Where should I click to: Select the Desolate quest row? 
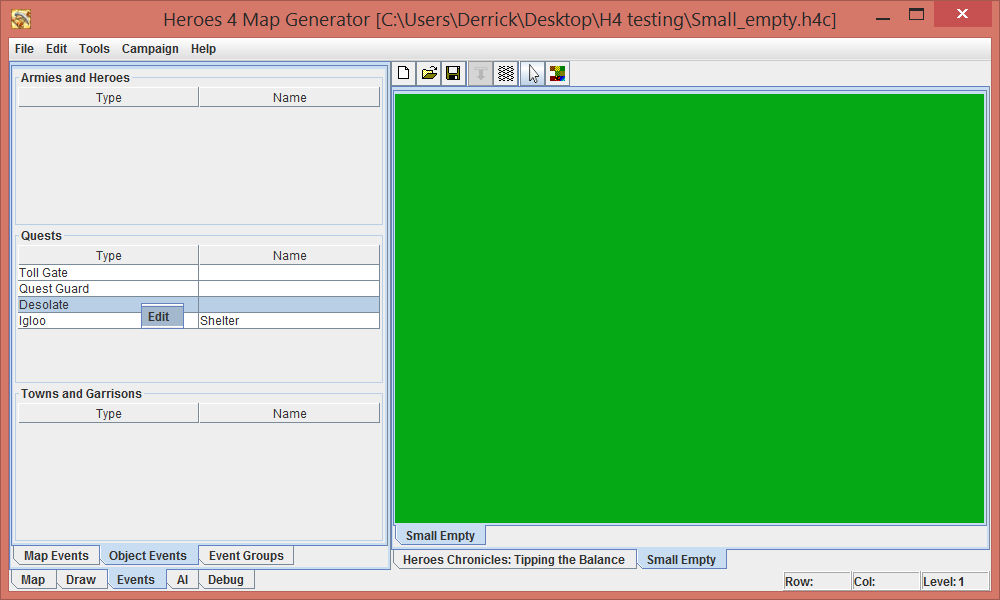coord(199,304)
